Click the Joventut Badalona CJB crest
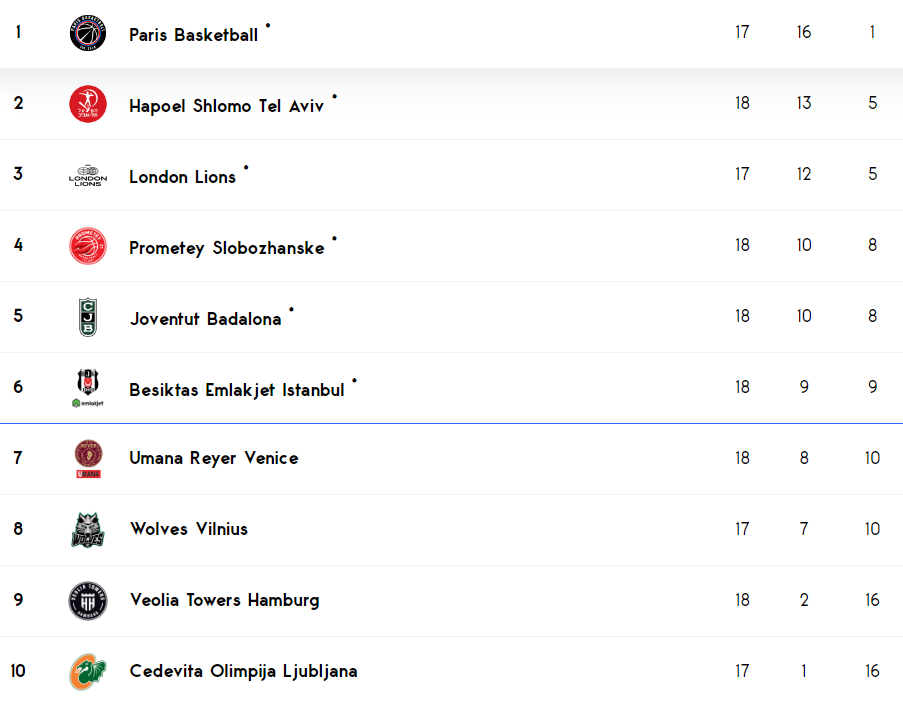This screenshot has height=702, width=903. [88, 317]
